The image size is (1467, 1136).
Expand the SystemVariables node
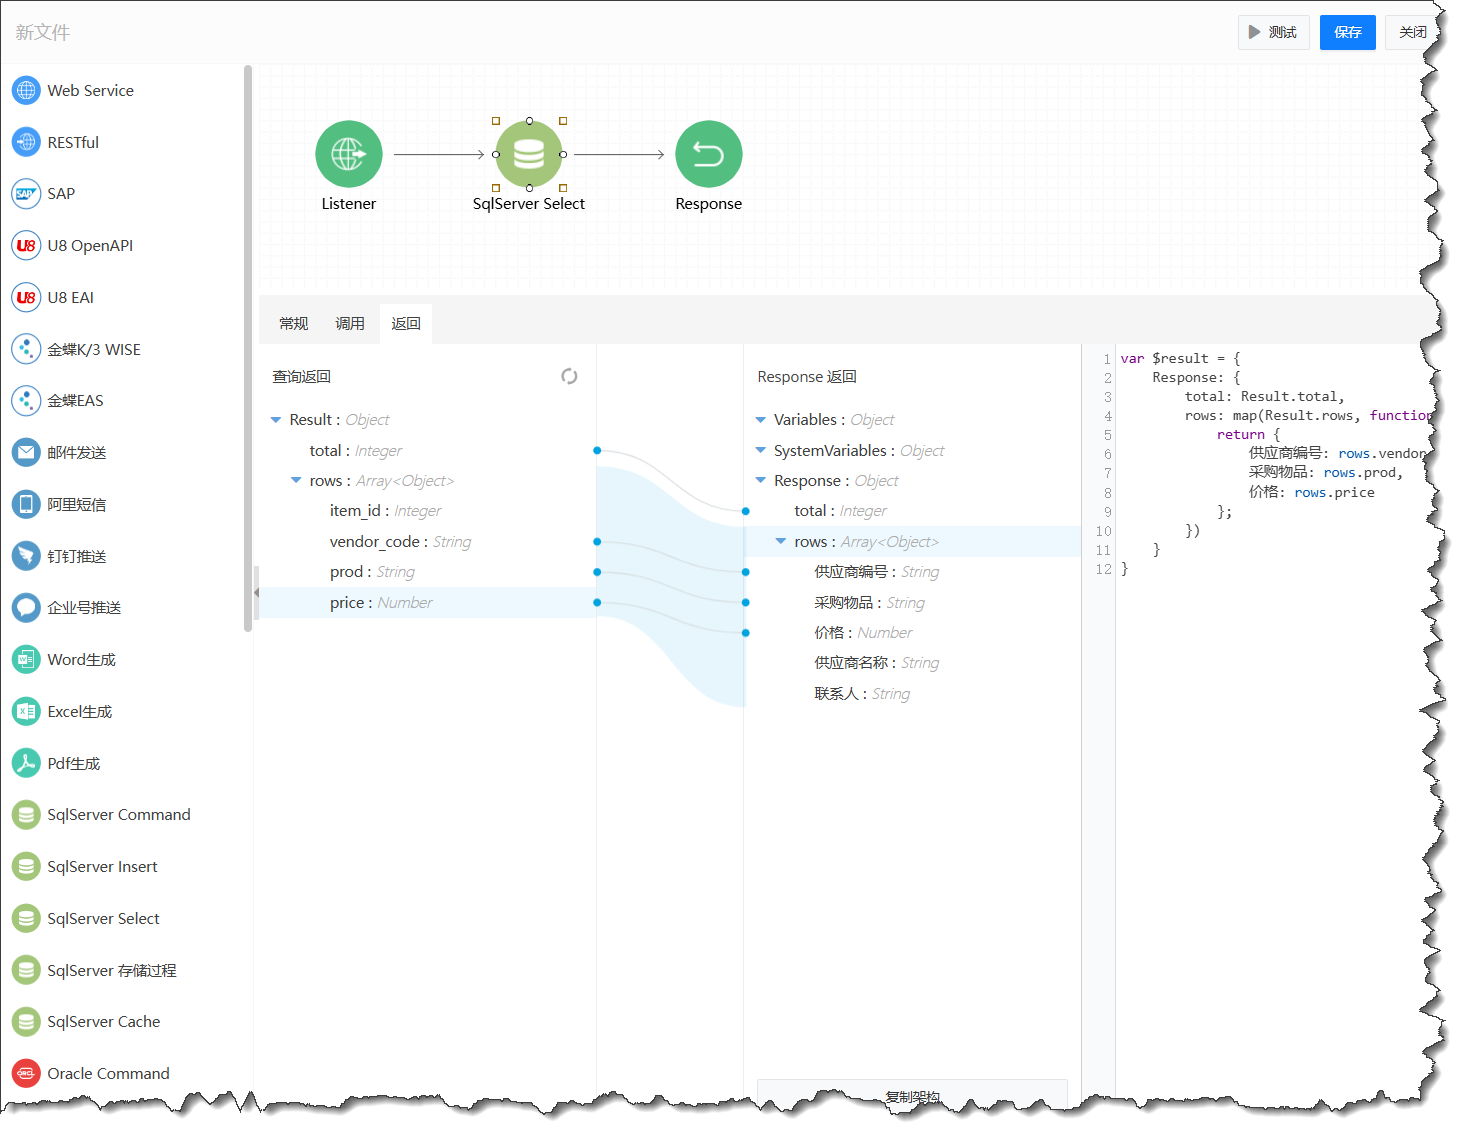(x=761, y=451)
